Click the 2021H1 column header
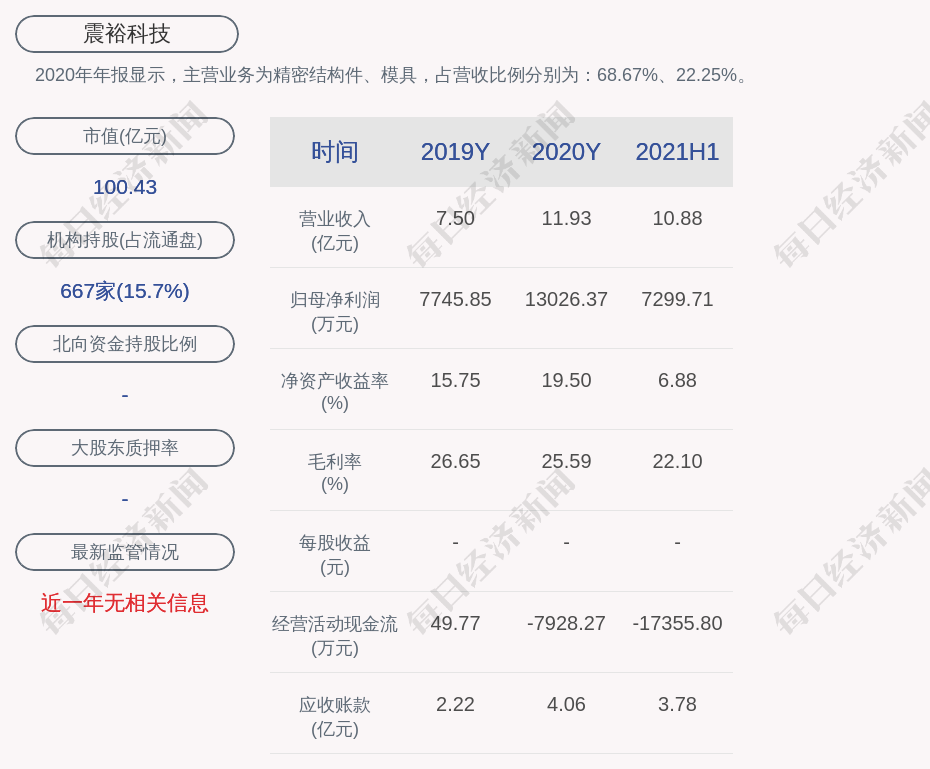This screenshot has height=769, width=930. click(677, 152)
